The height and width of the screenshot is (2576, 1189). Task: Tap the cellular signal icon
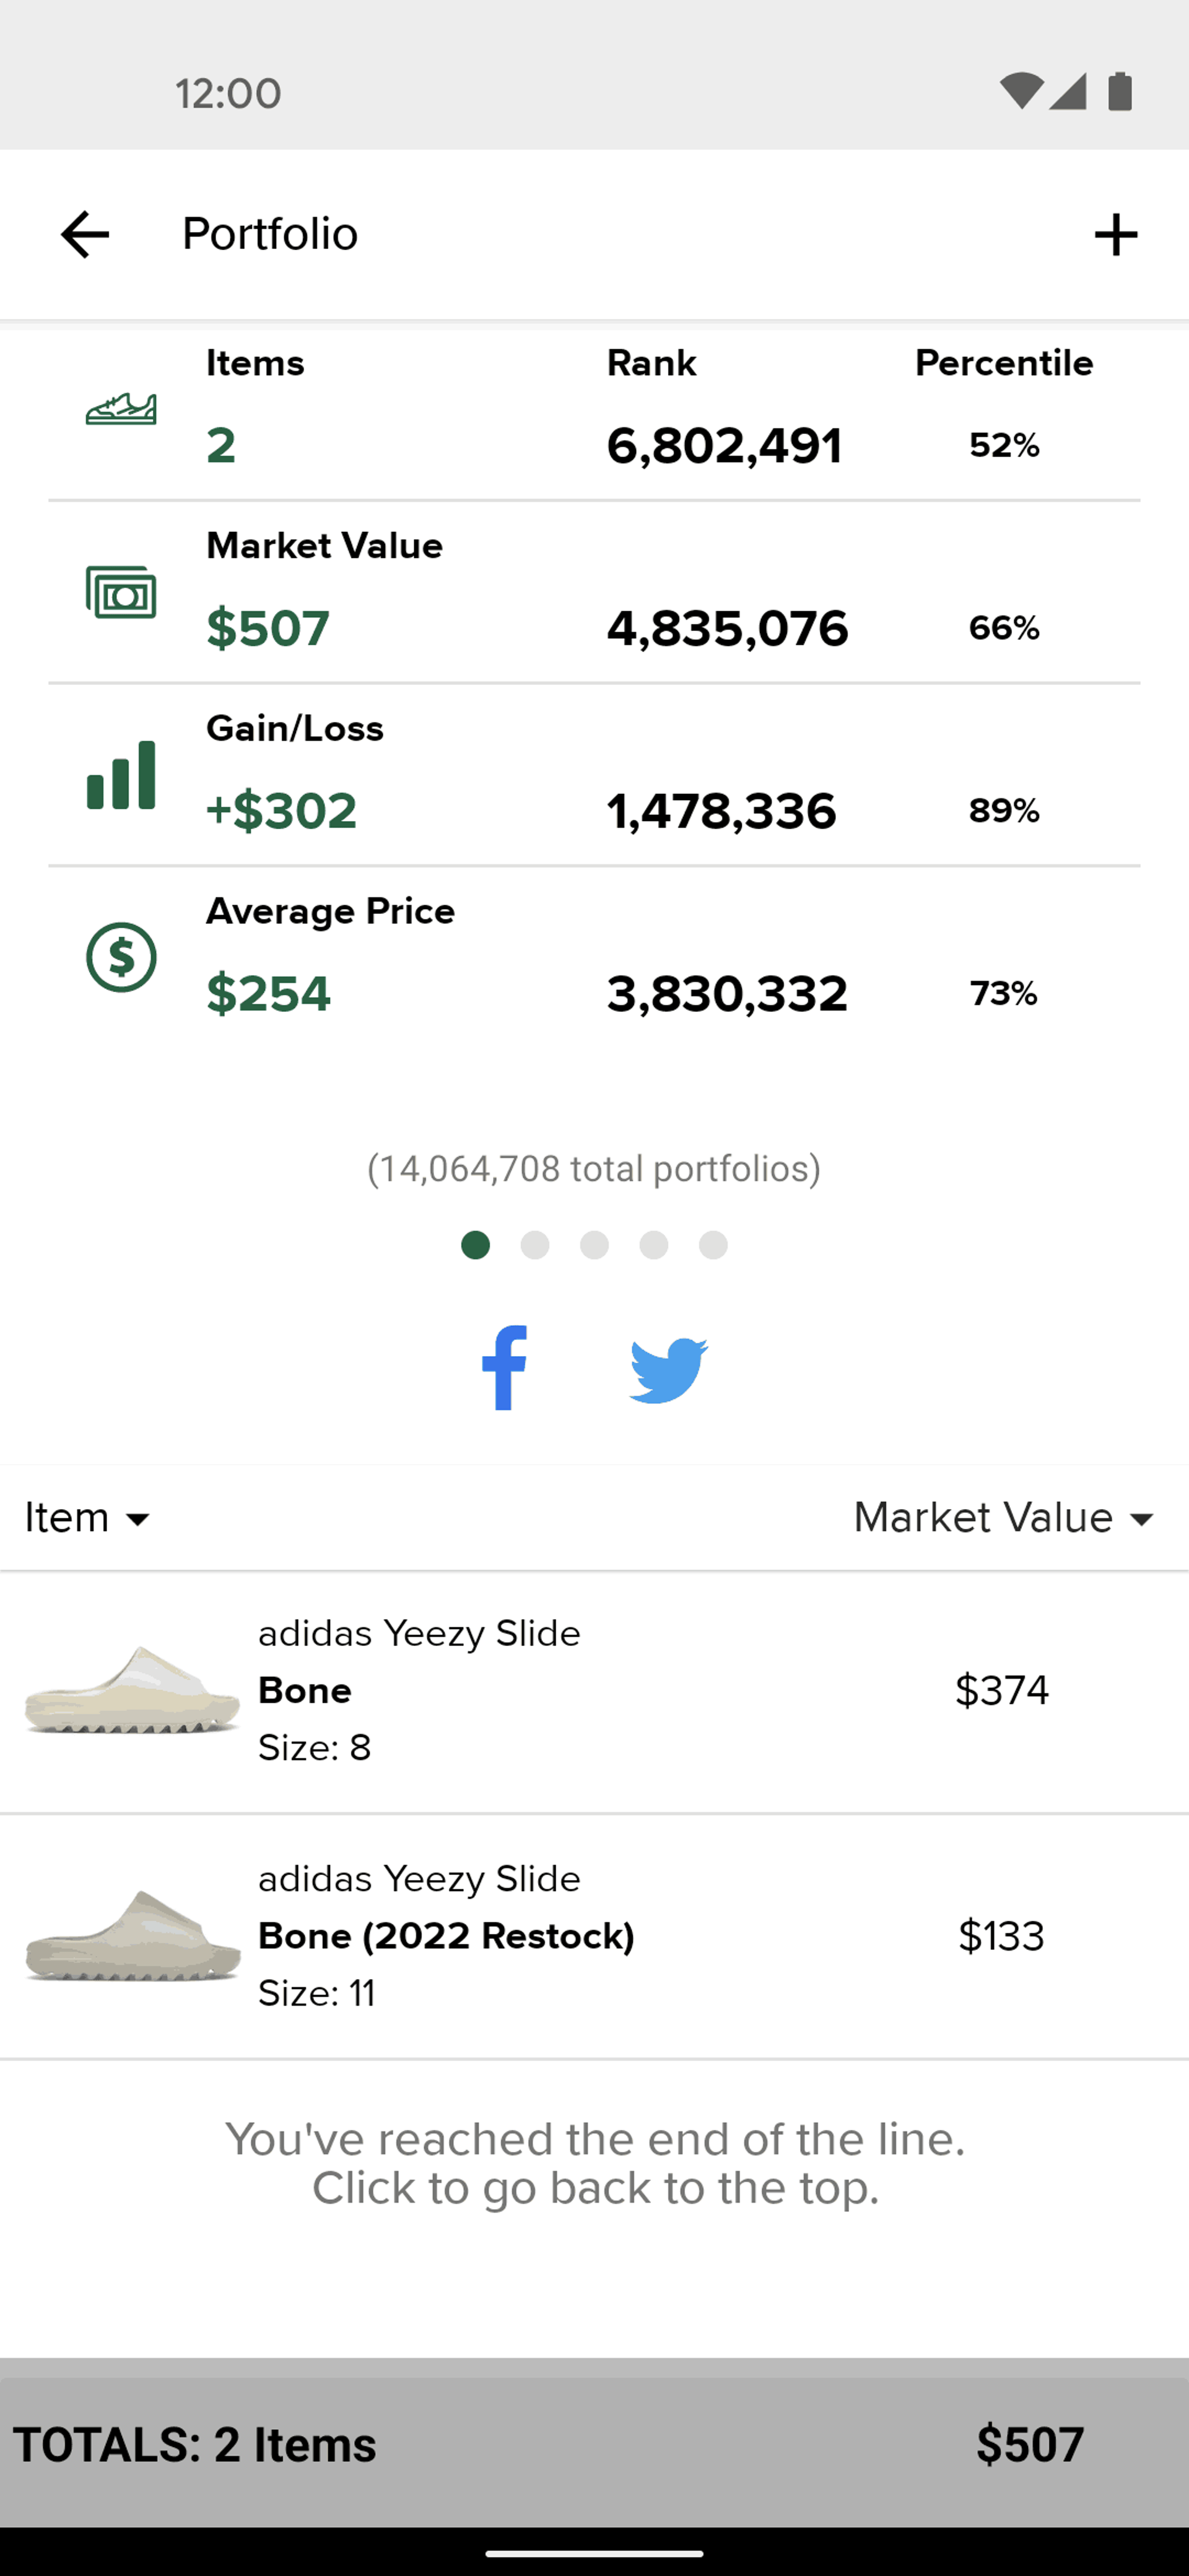[1068, 91]
